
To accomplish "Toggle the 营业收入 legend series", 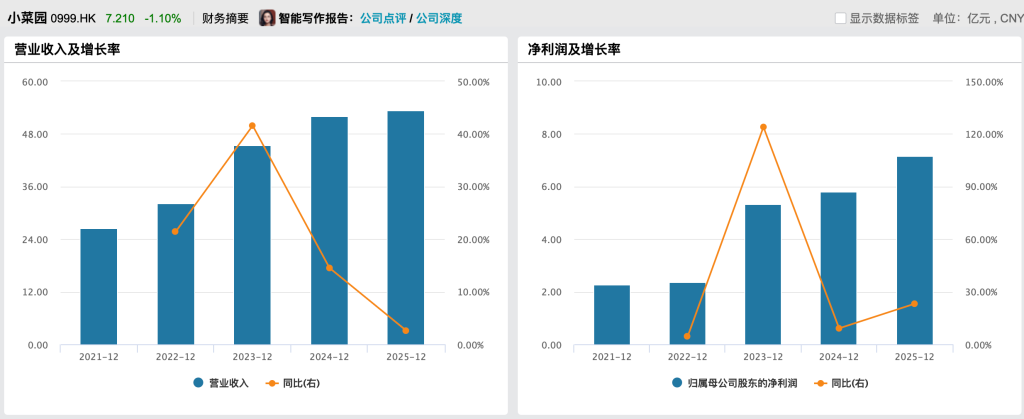I will coord(220,383).
